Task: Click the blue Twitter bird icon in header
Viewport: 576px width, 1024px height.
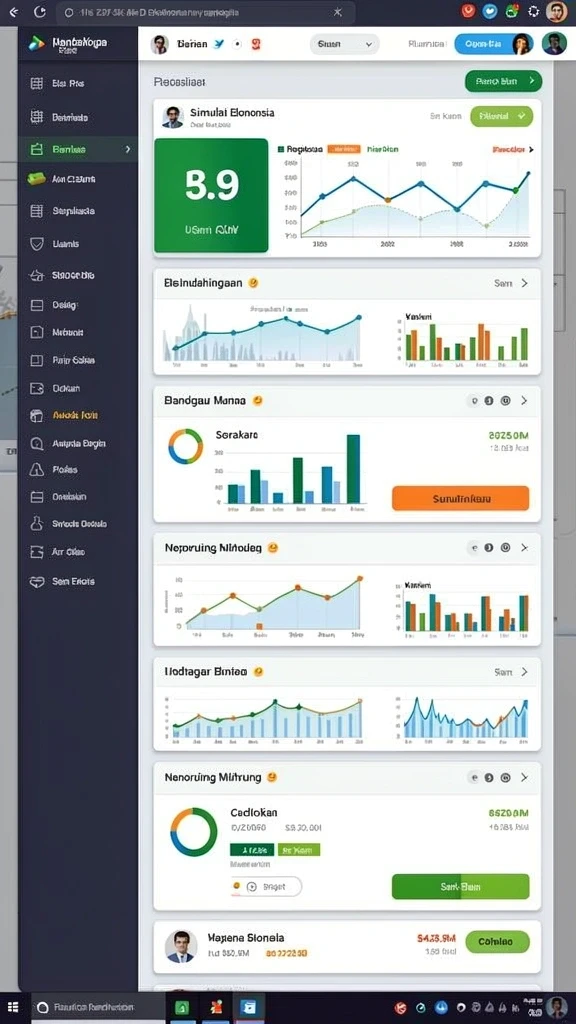Action: click(x=219, y=44)
